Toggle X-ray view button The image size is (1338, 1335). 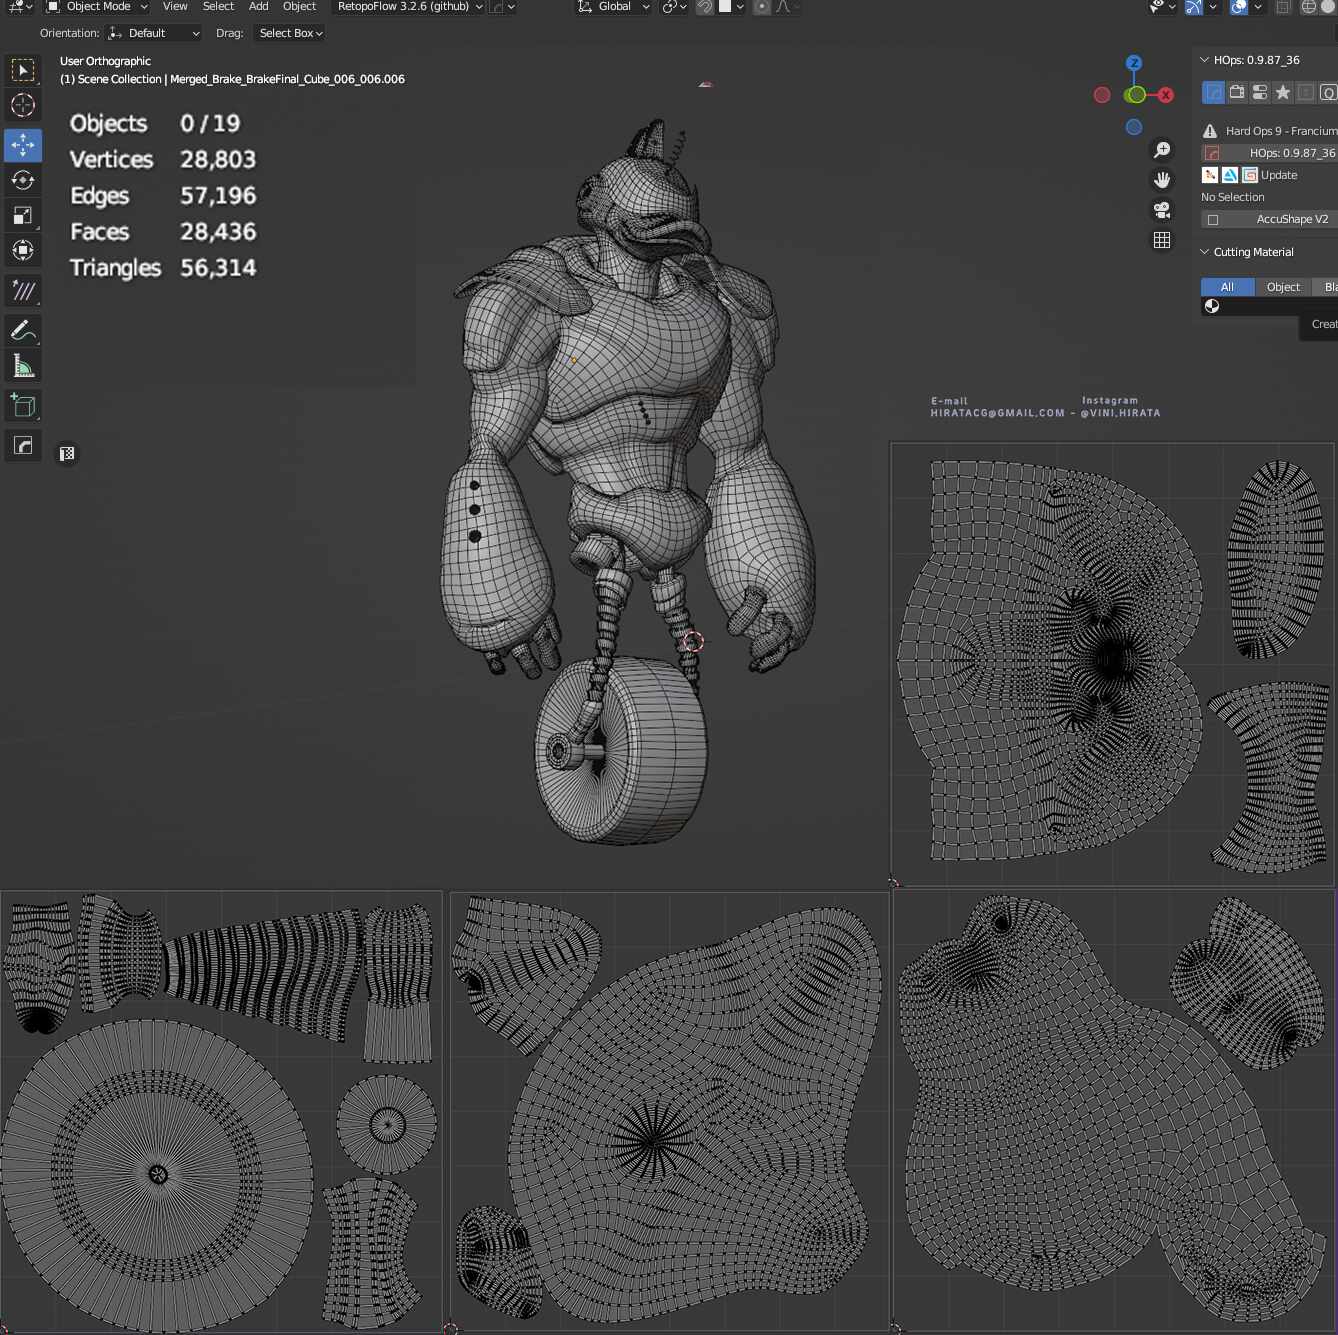pos(1283,6)
